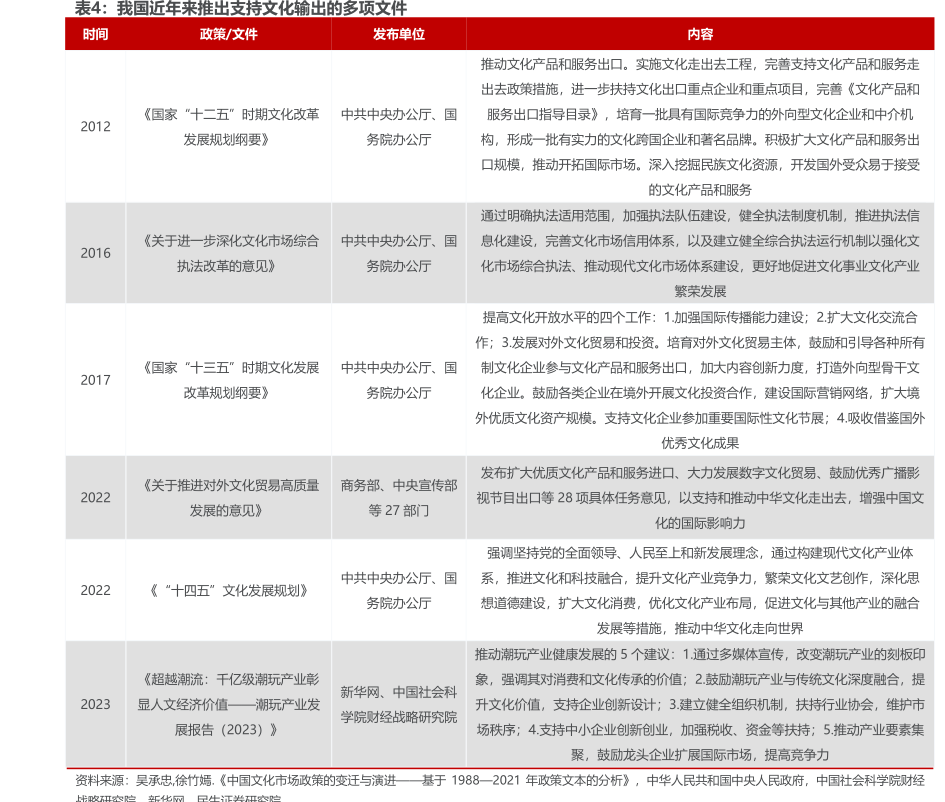This screenshot has width=945, height=802.
Task: Click the 超越潮流 潮玩产业 report title
Action: click(229, 704)
